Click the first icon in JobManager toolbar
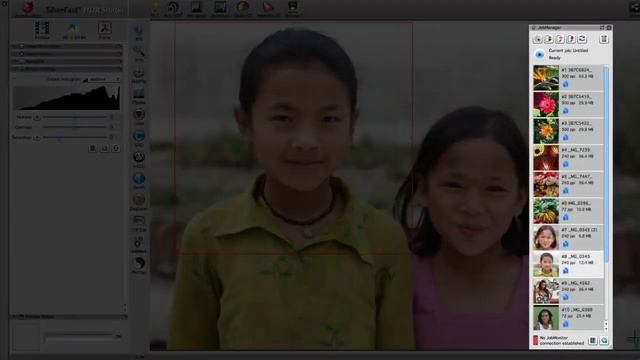Screen dimensions: 640x360 click(538, 39)
